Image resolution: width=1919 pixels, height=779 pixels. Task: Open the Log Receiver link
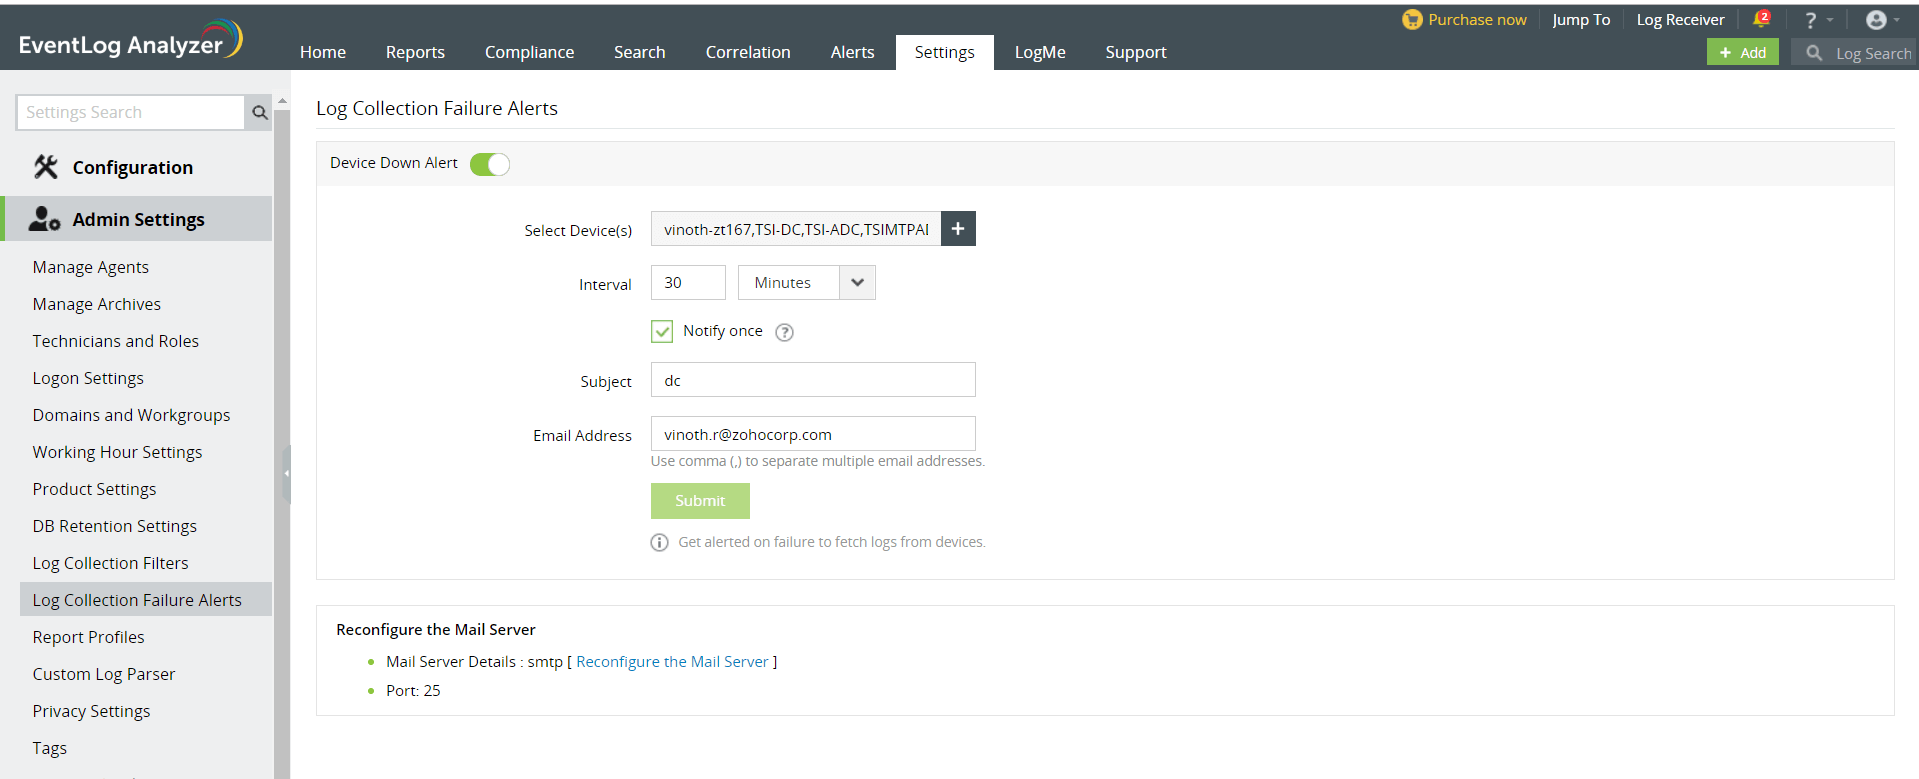tap(1680, 20)
